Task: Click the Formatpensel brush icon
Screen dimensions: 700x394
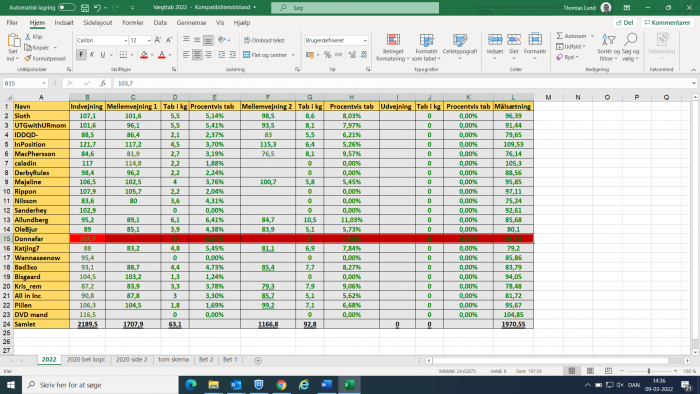Action: pos(28,58)
